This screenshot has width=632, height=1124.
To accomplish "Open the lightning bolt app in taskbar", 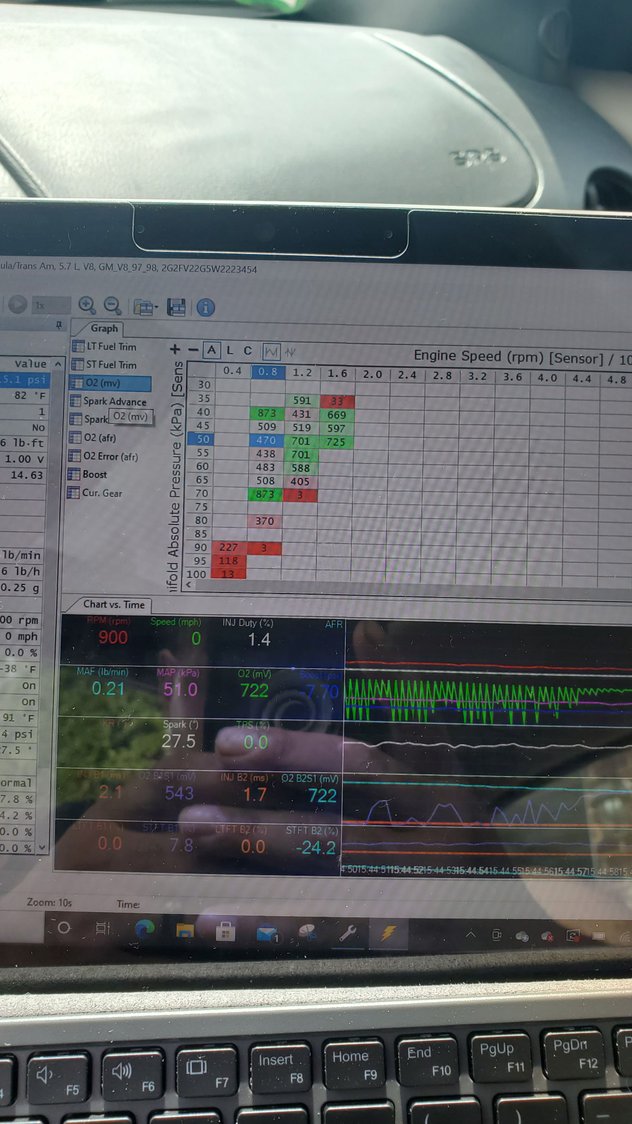I will (x=385, y=933).
